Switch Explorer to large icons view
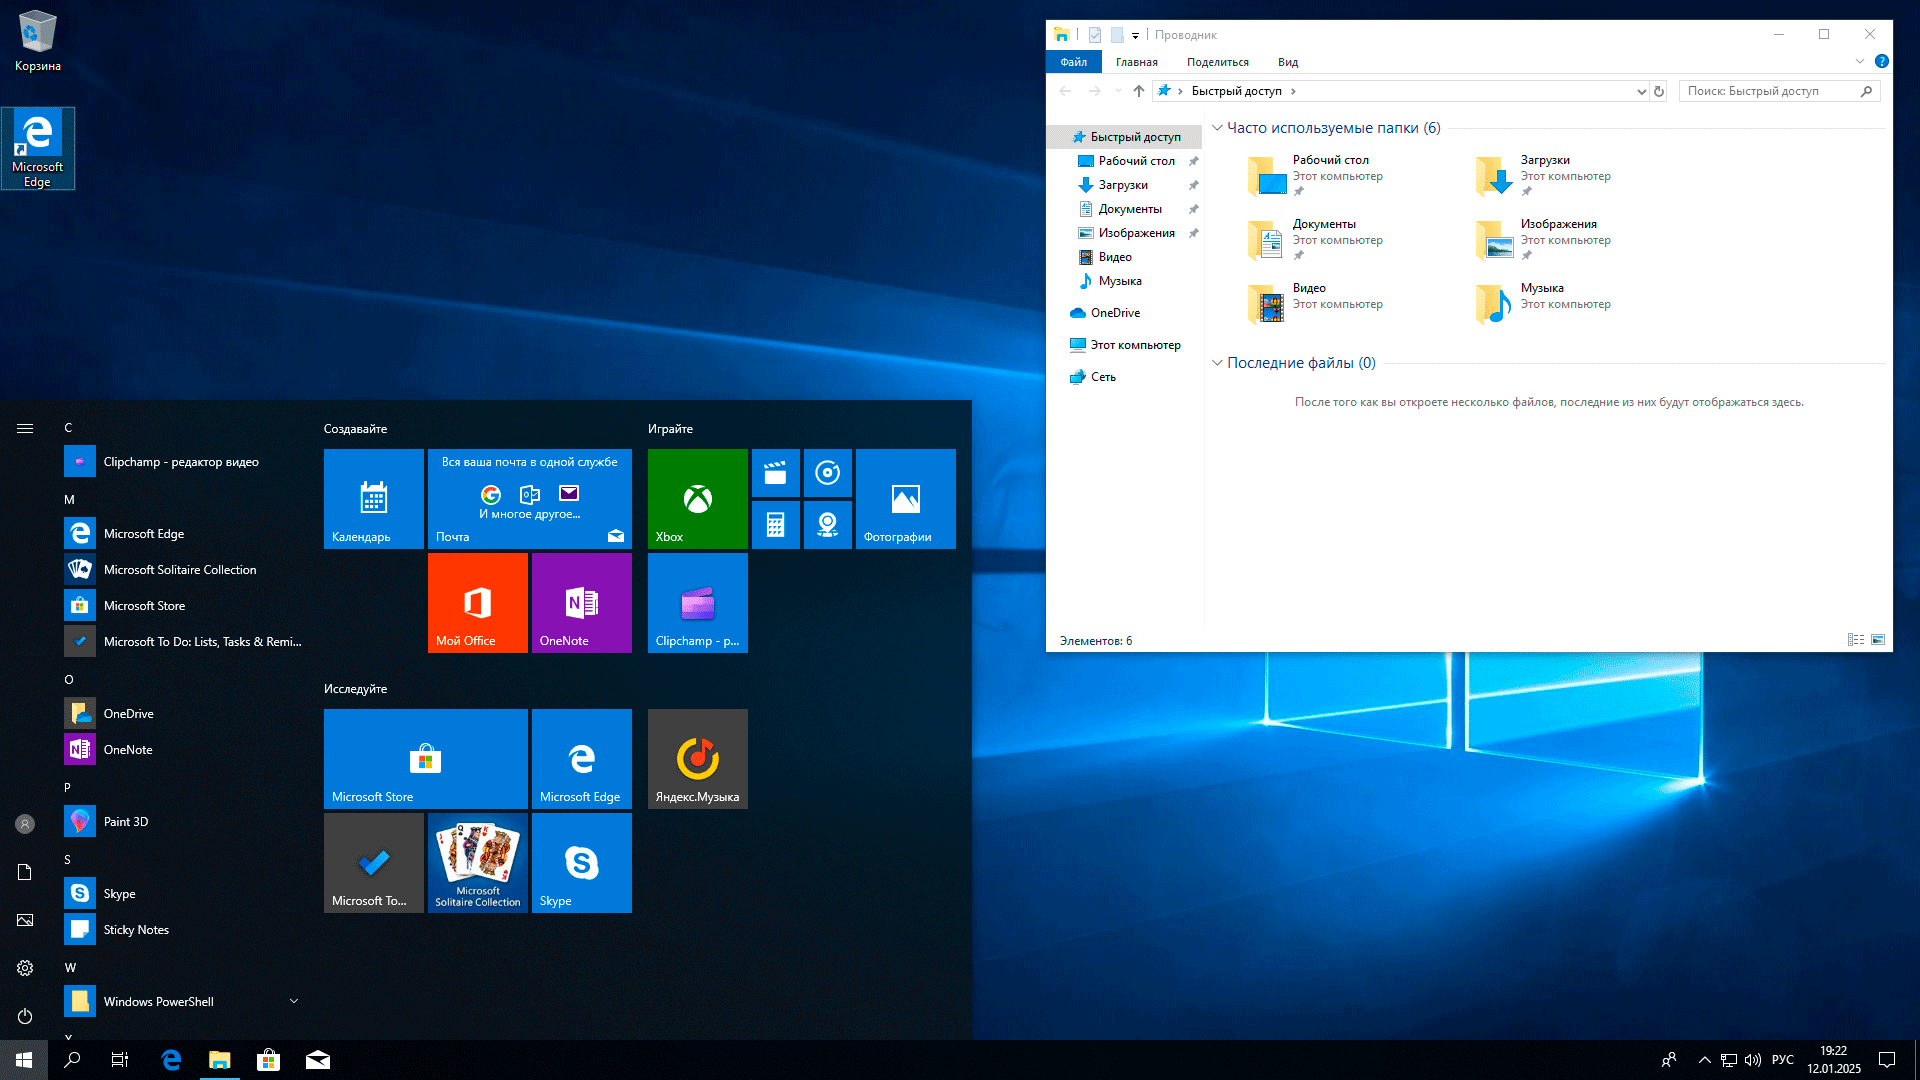The image size is (1920, 1080). coord(1878,640)
